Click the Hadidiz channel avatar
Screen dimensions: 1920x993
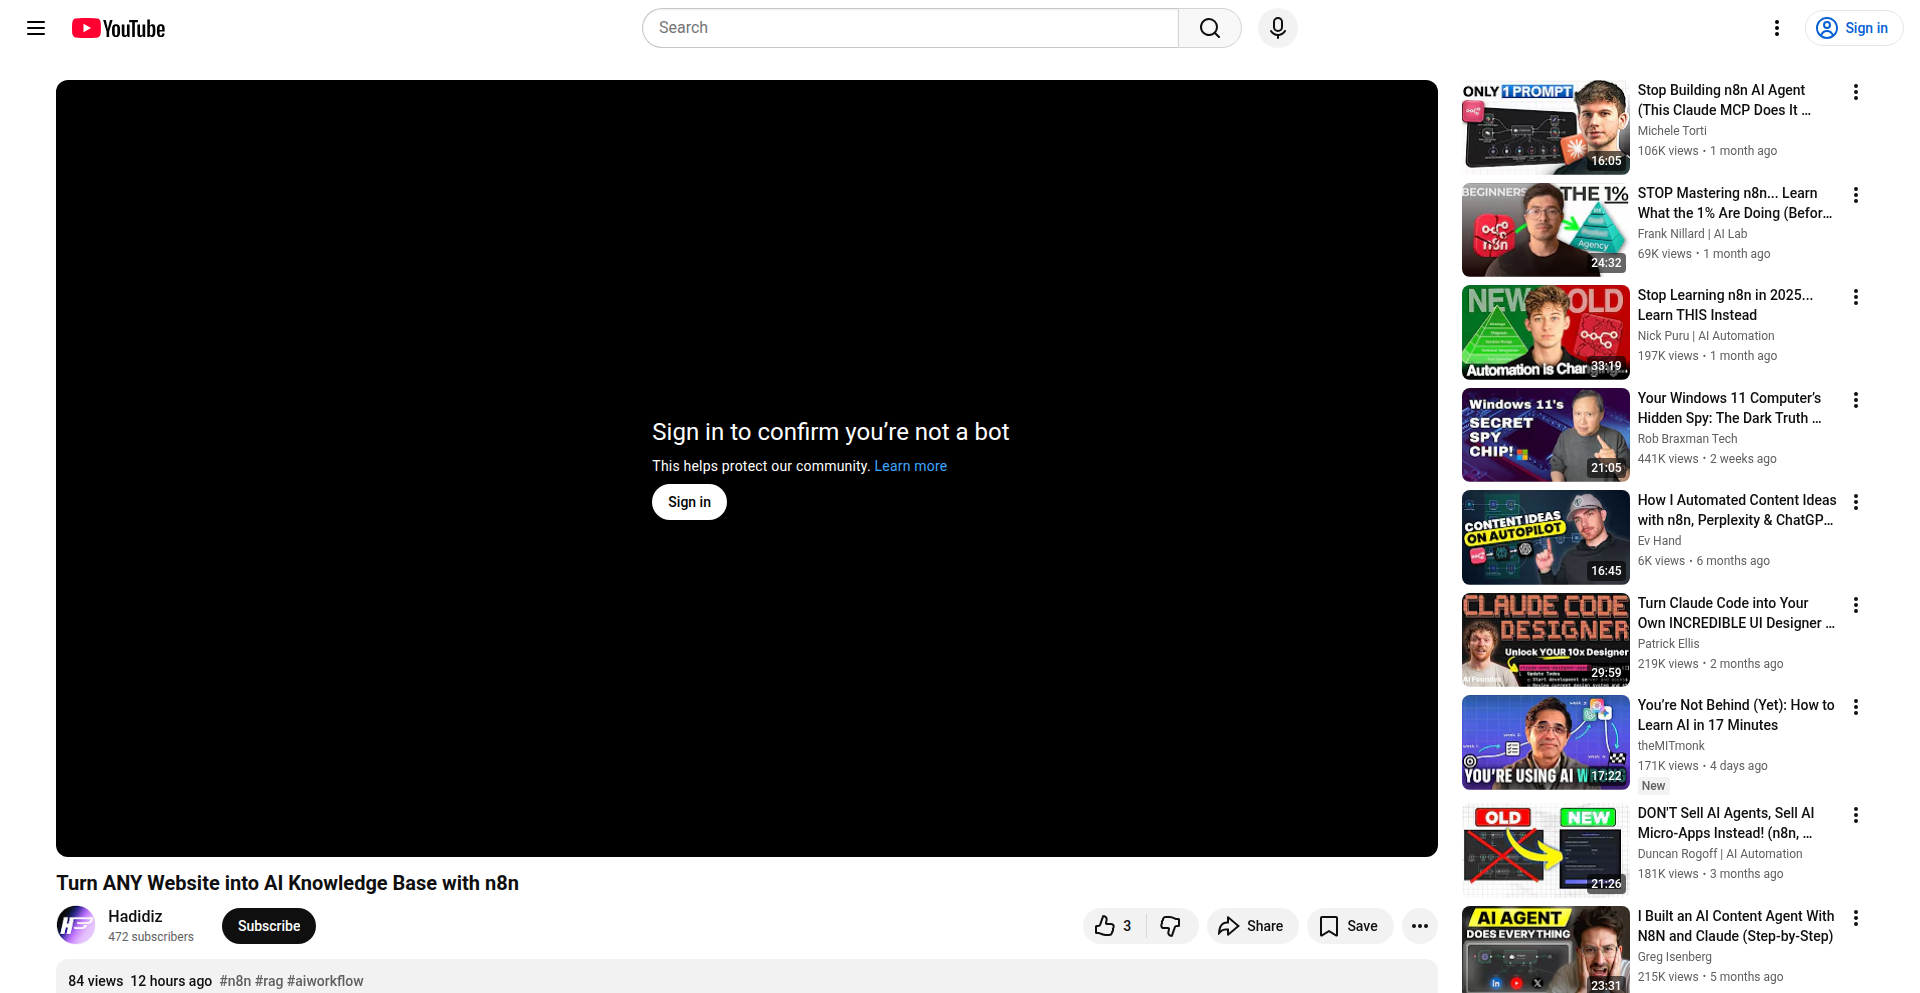coord(75,925)
